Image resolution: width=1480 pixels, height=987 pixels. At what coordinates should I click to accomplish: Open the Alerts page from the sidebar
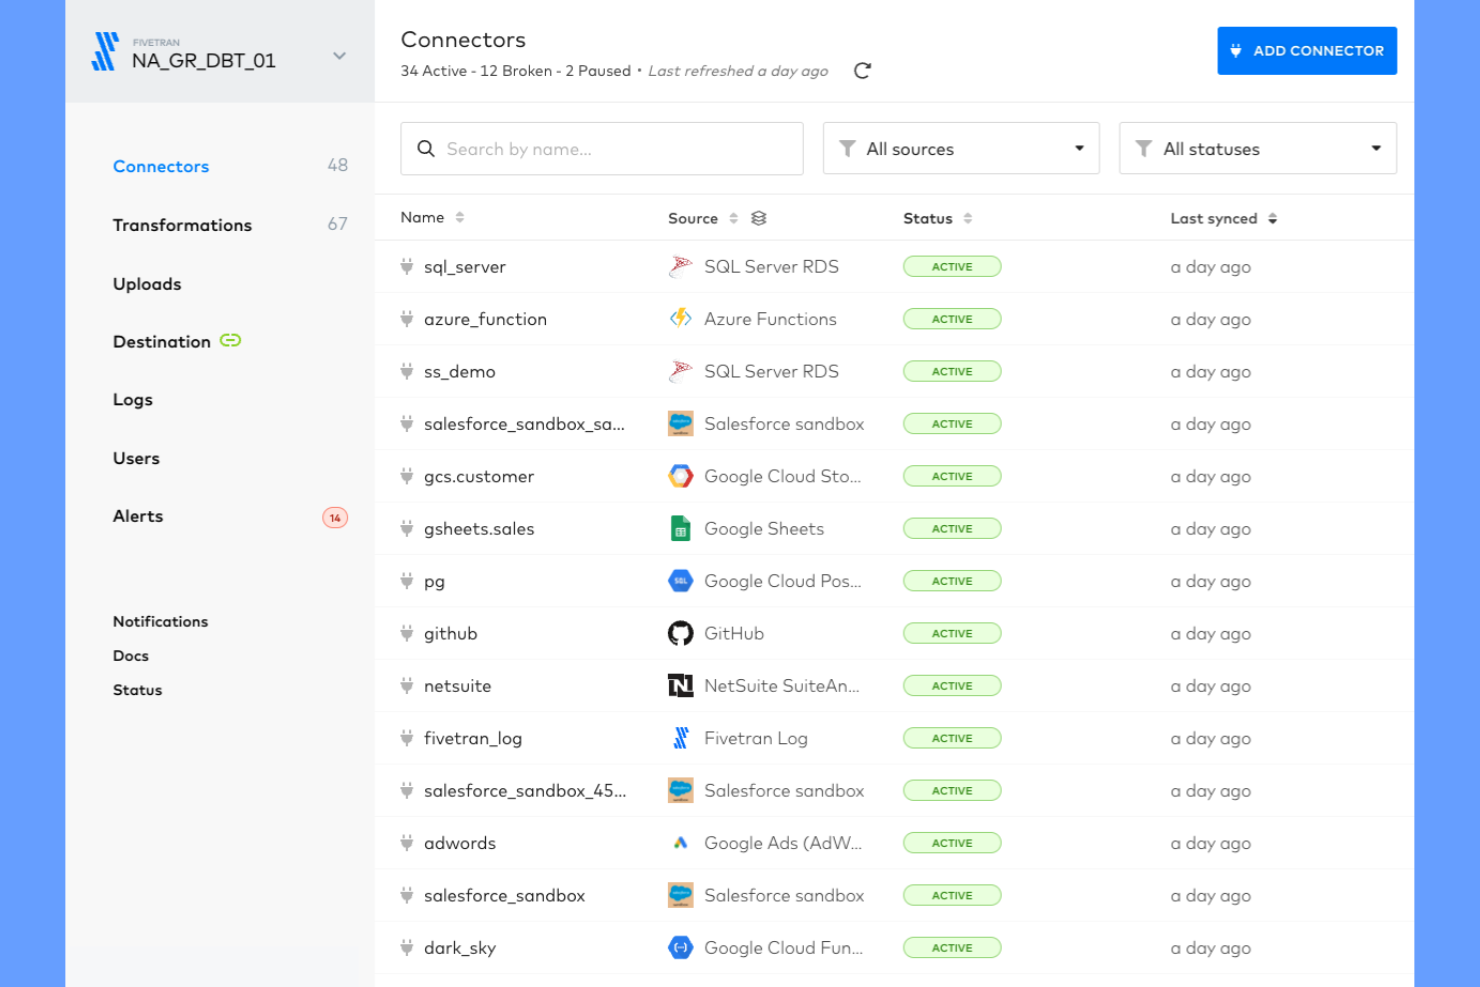(x=137, y=516)
